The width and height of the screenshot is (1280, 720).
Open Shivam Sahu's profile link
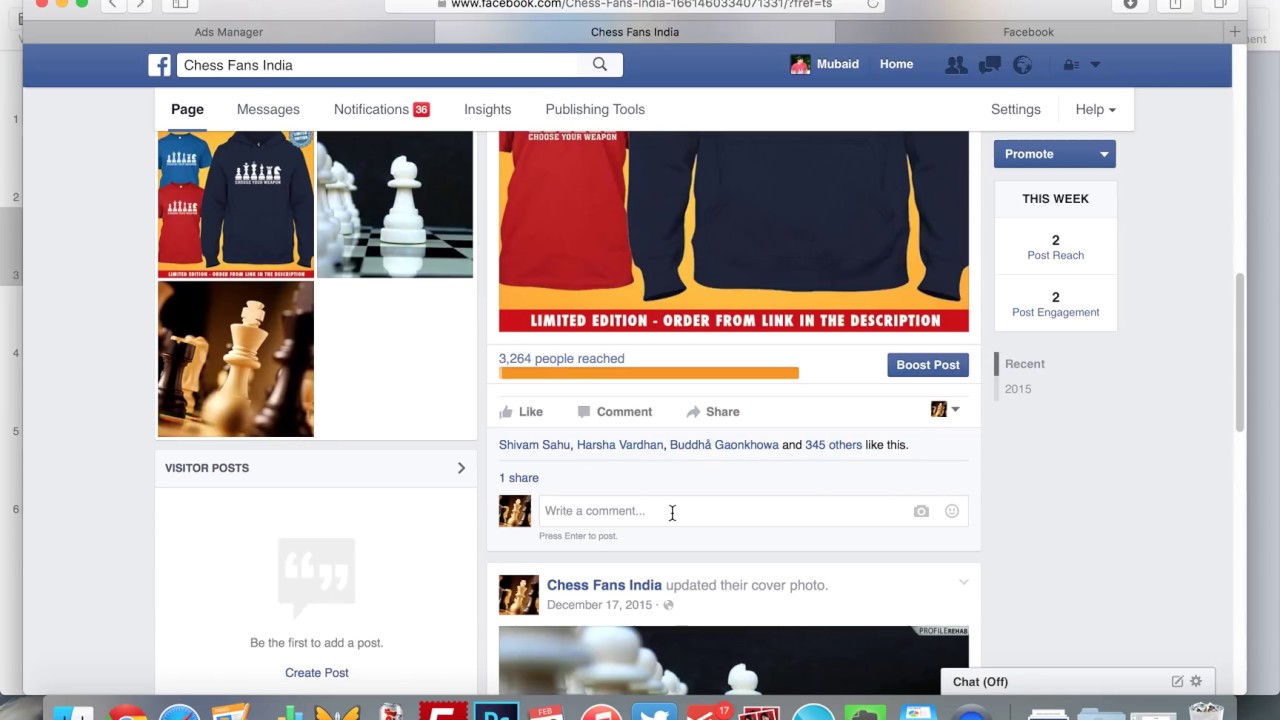(534, 445)
